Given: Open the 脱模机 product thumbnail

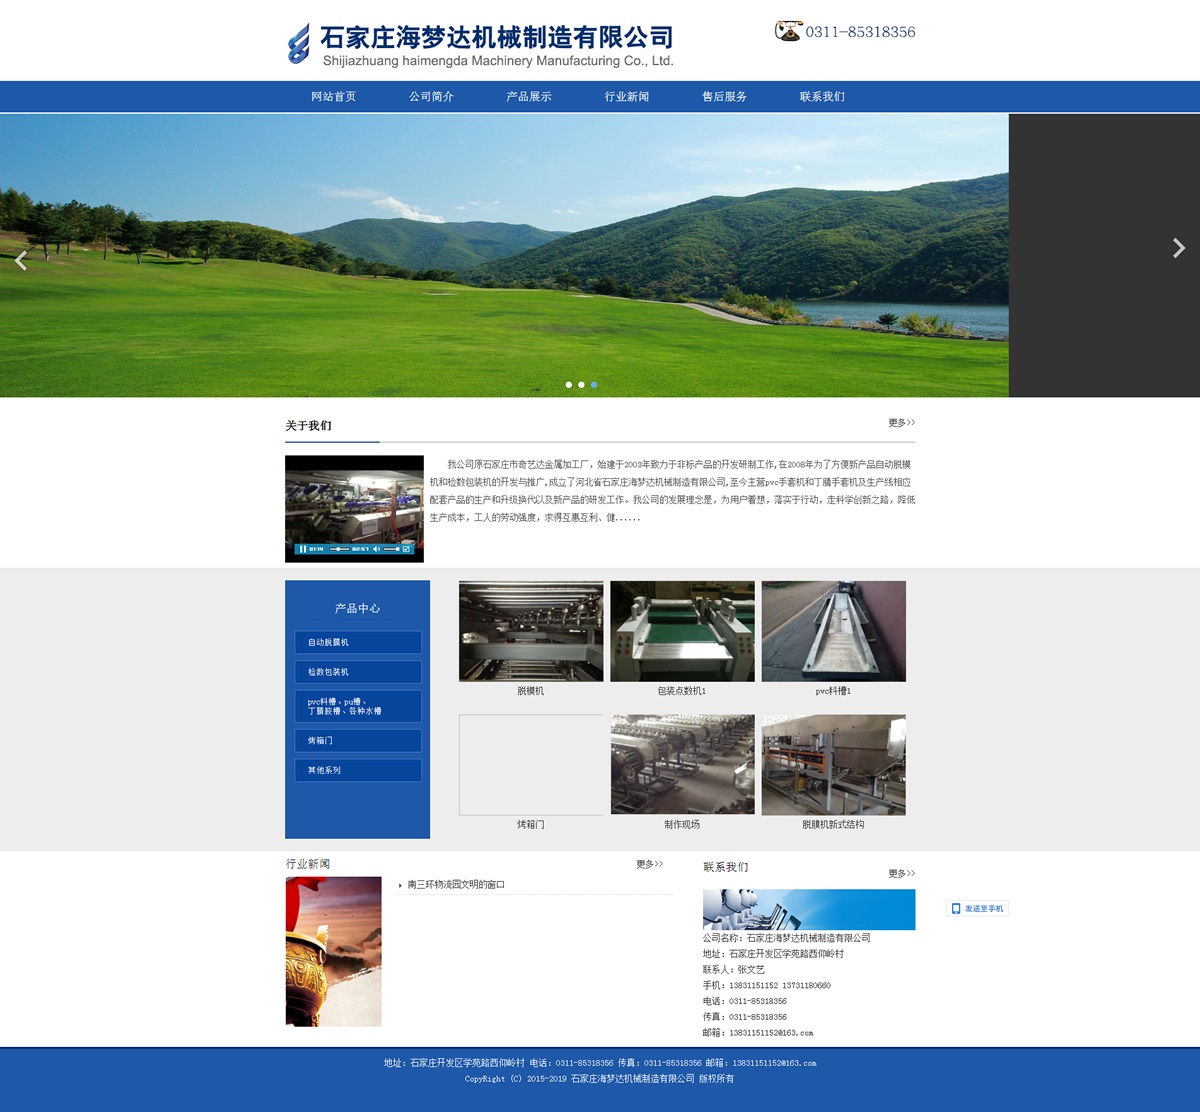Looking at the screenshot, I should pyautogui.click(x=531, y=631).
